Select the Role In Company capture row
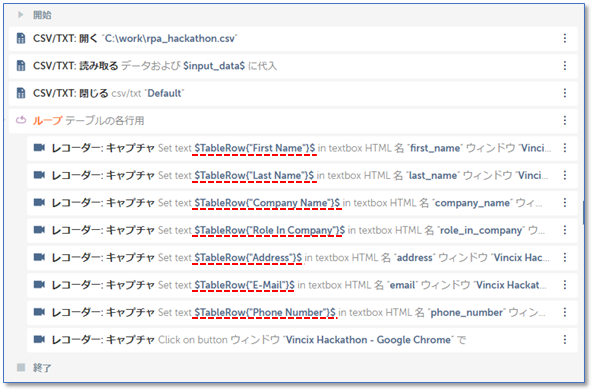The image size is (594, 392). point(302,230)
